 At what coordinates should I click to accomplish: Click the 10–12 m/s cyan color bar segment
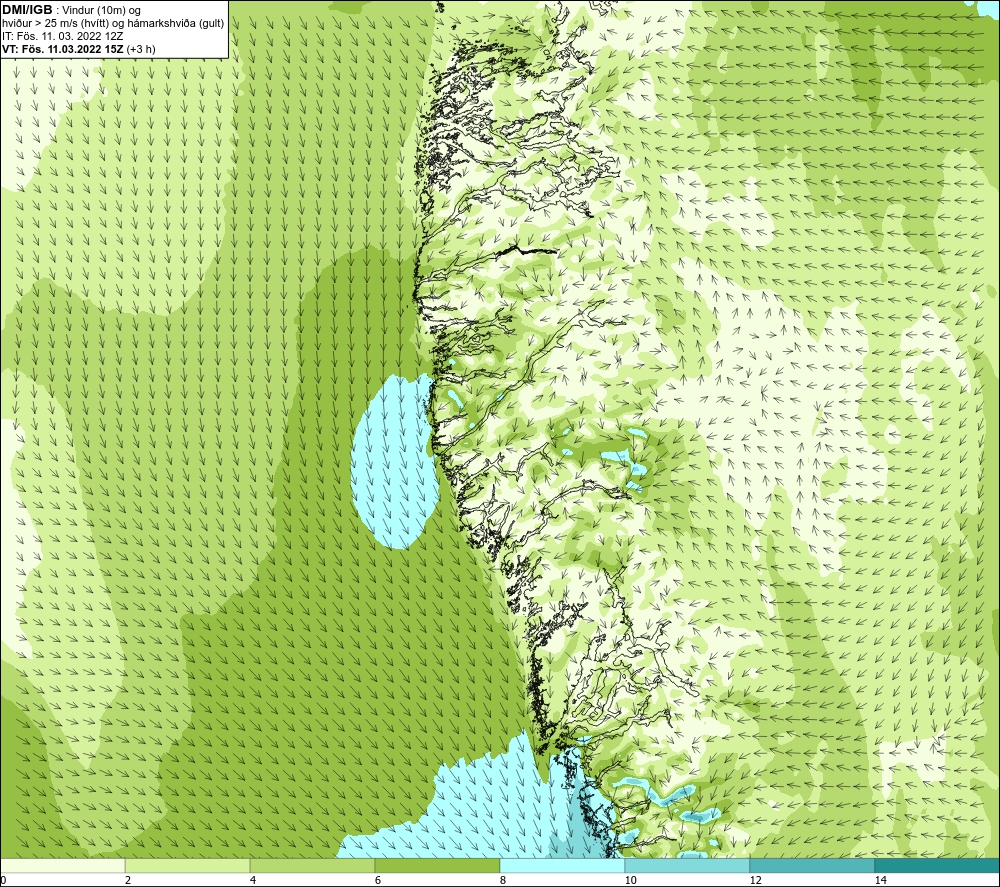(x=688, y=865)
